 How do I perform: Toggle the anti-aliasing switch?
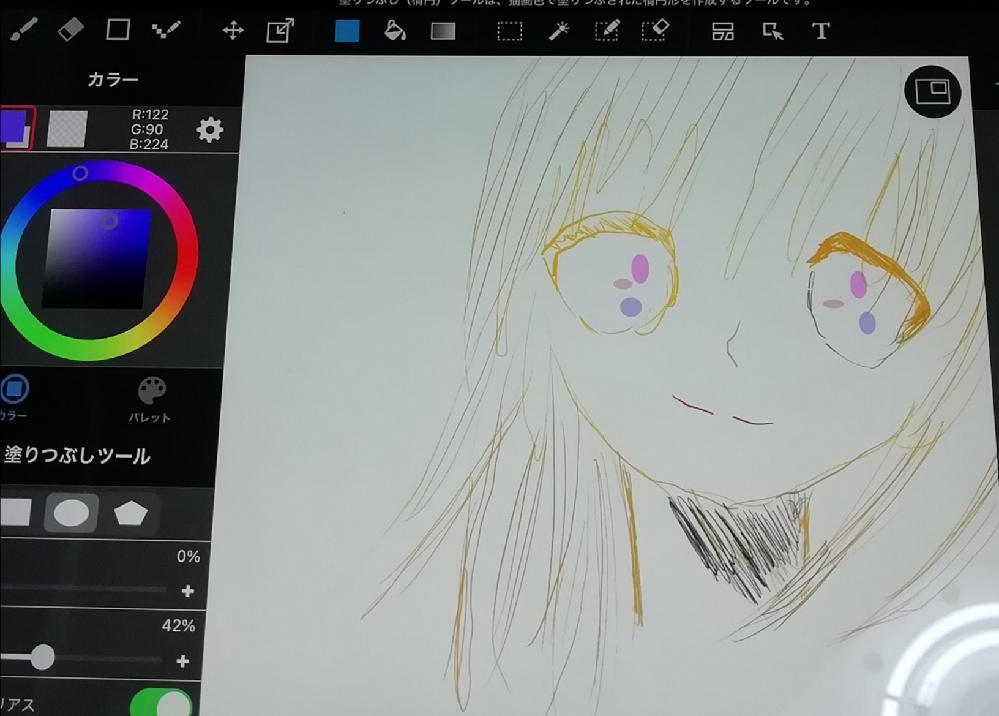pyautogui.click(x=161, y=703)
